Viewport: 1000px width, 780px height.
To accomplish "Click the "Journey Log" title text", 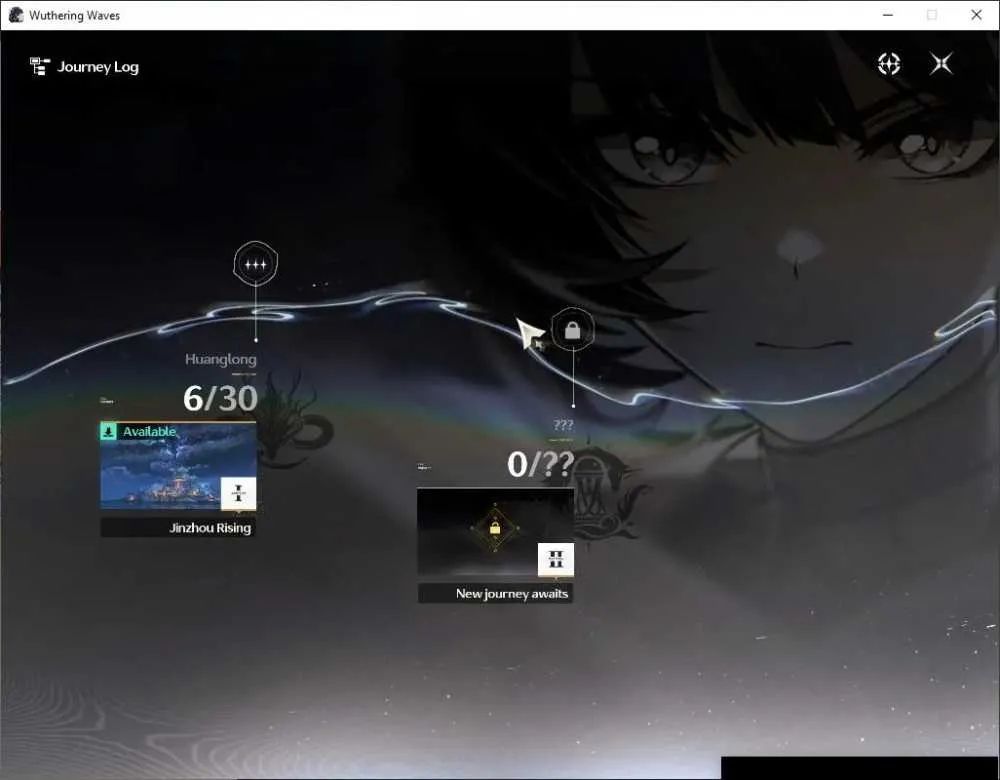I will (98, 67).
